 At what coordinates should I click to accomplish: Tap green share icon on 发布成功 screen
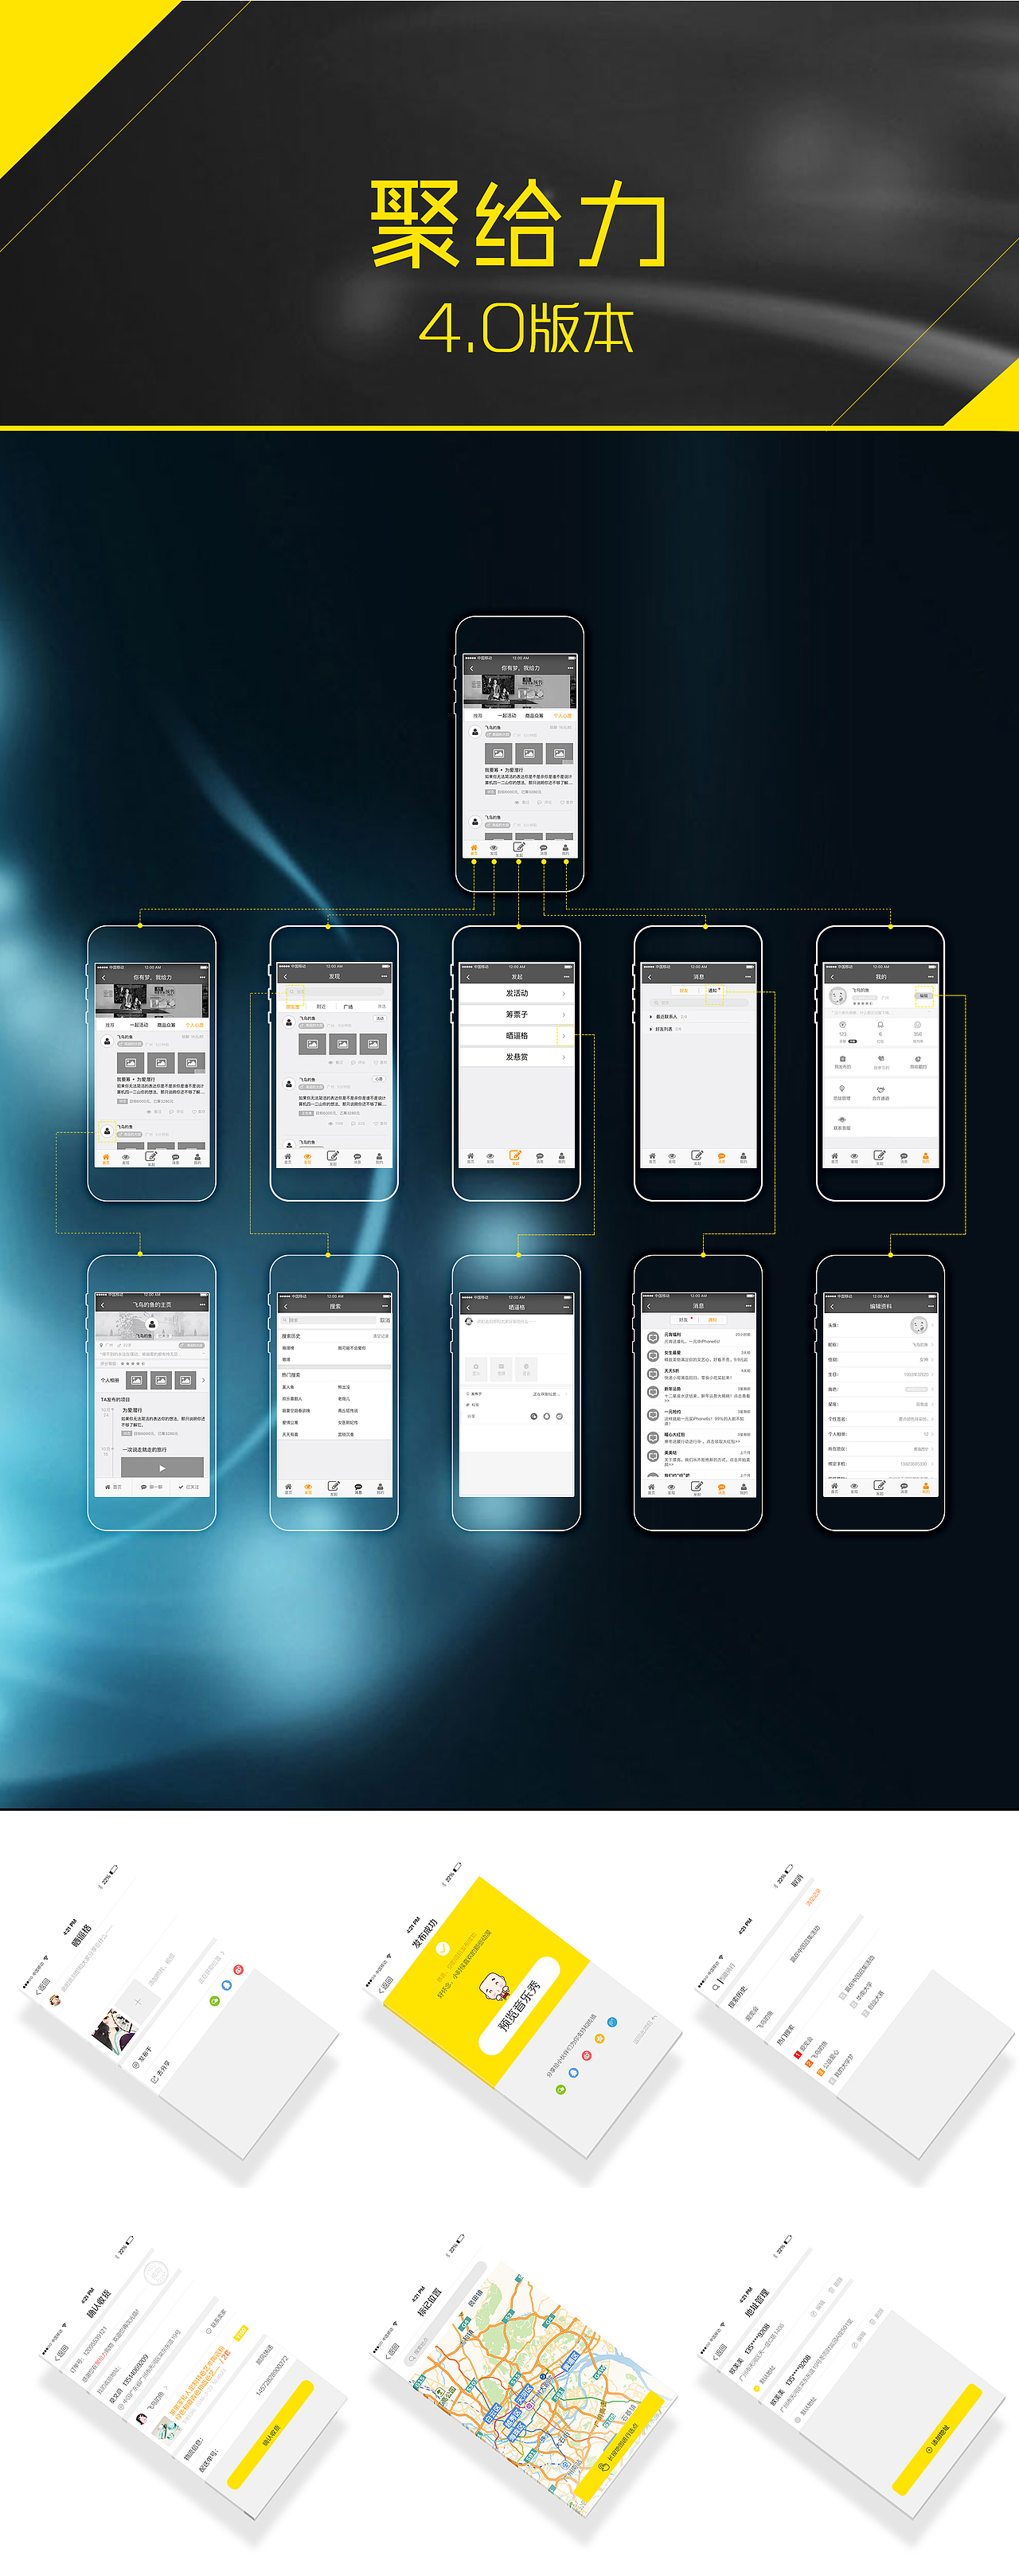(560, 2089)
